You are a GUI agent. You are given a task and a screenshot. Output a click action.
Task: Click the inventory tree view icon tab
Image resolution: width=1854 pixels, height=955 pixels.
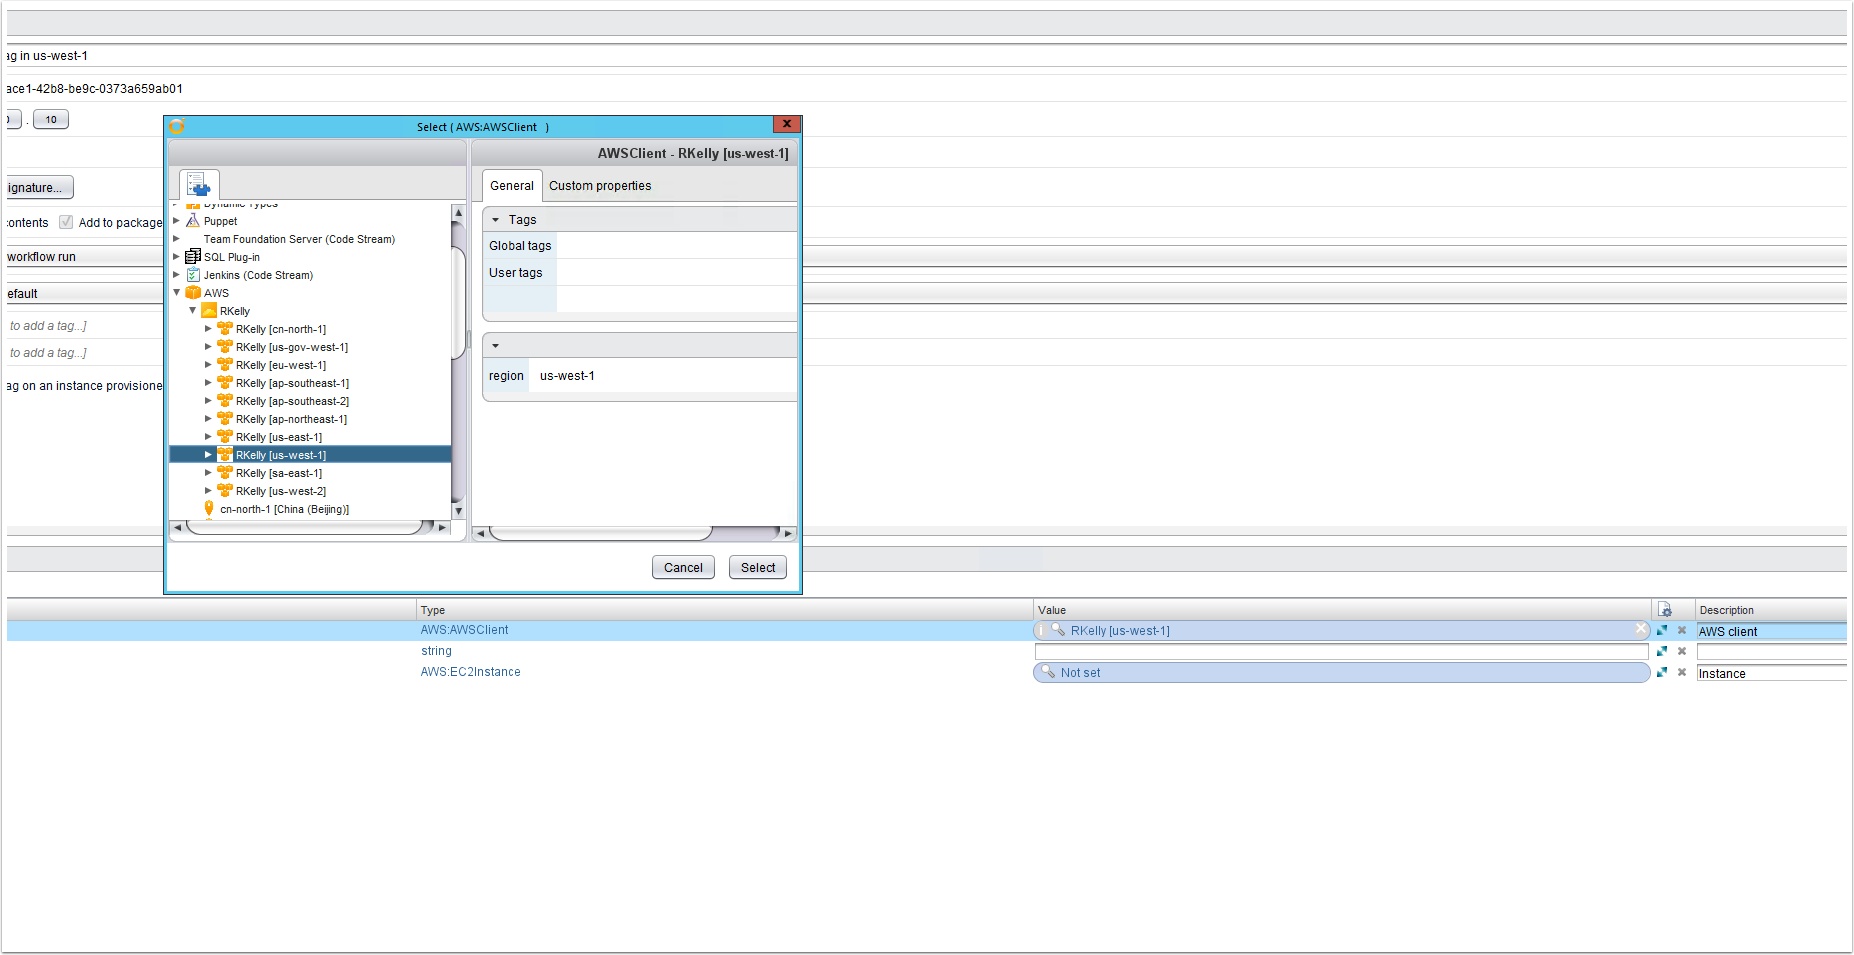199,185
